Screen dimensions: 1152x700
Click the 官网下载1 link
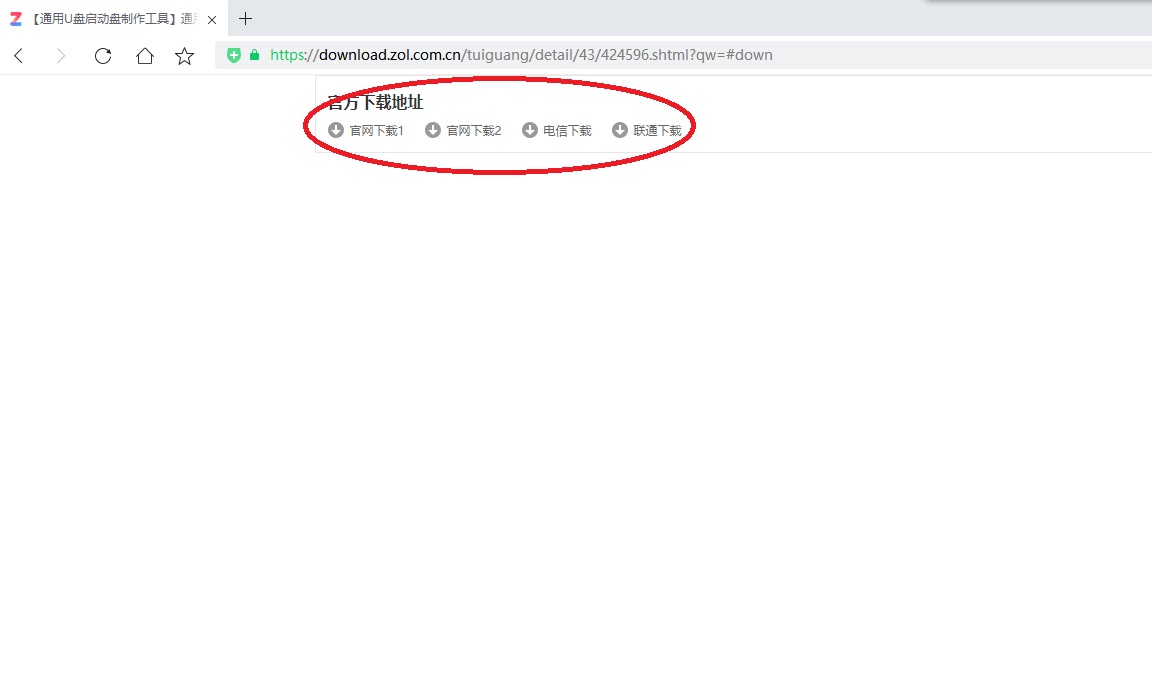tap(376, 131)
